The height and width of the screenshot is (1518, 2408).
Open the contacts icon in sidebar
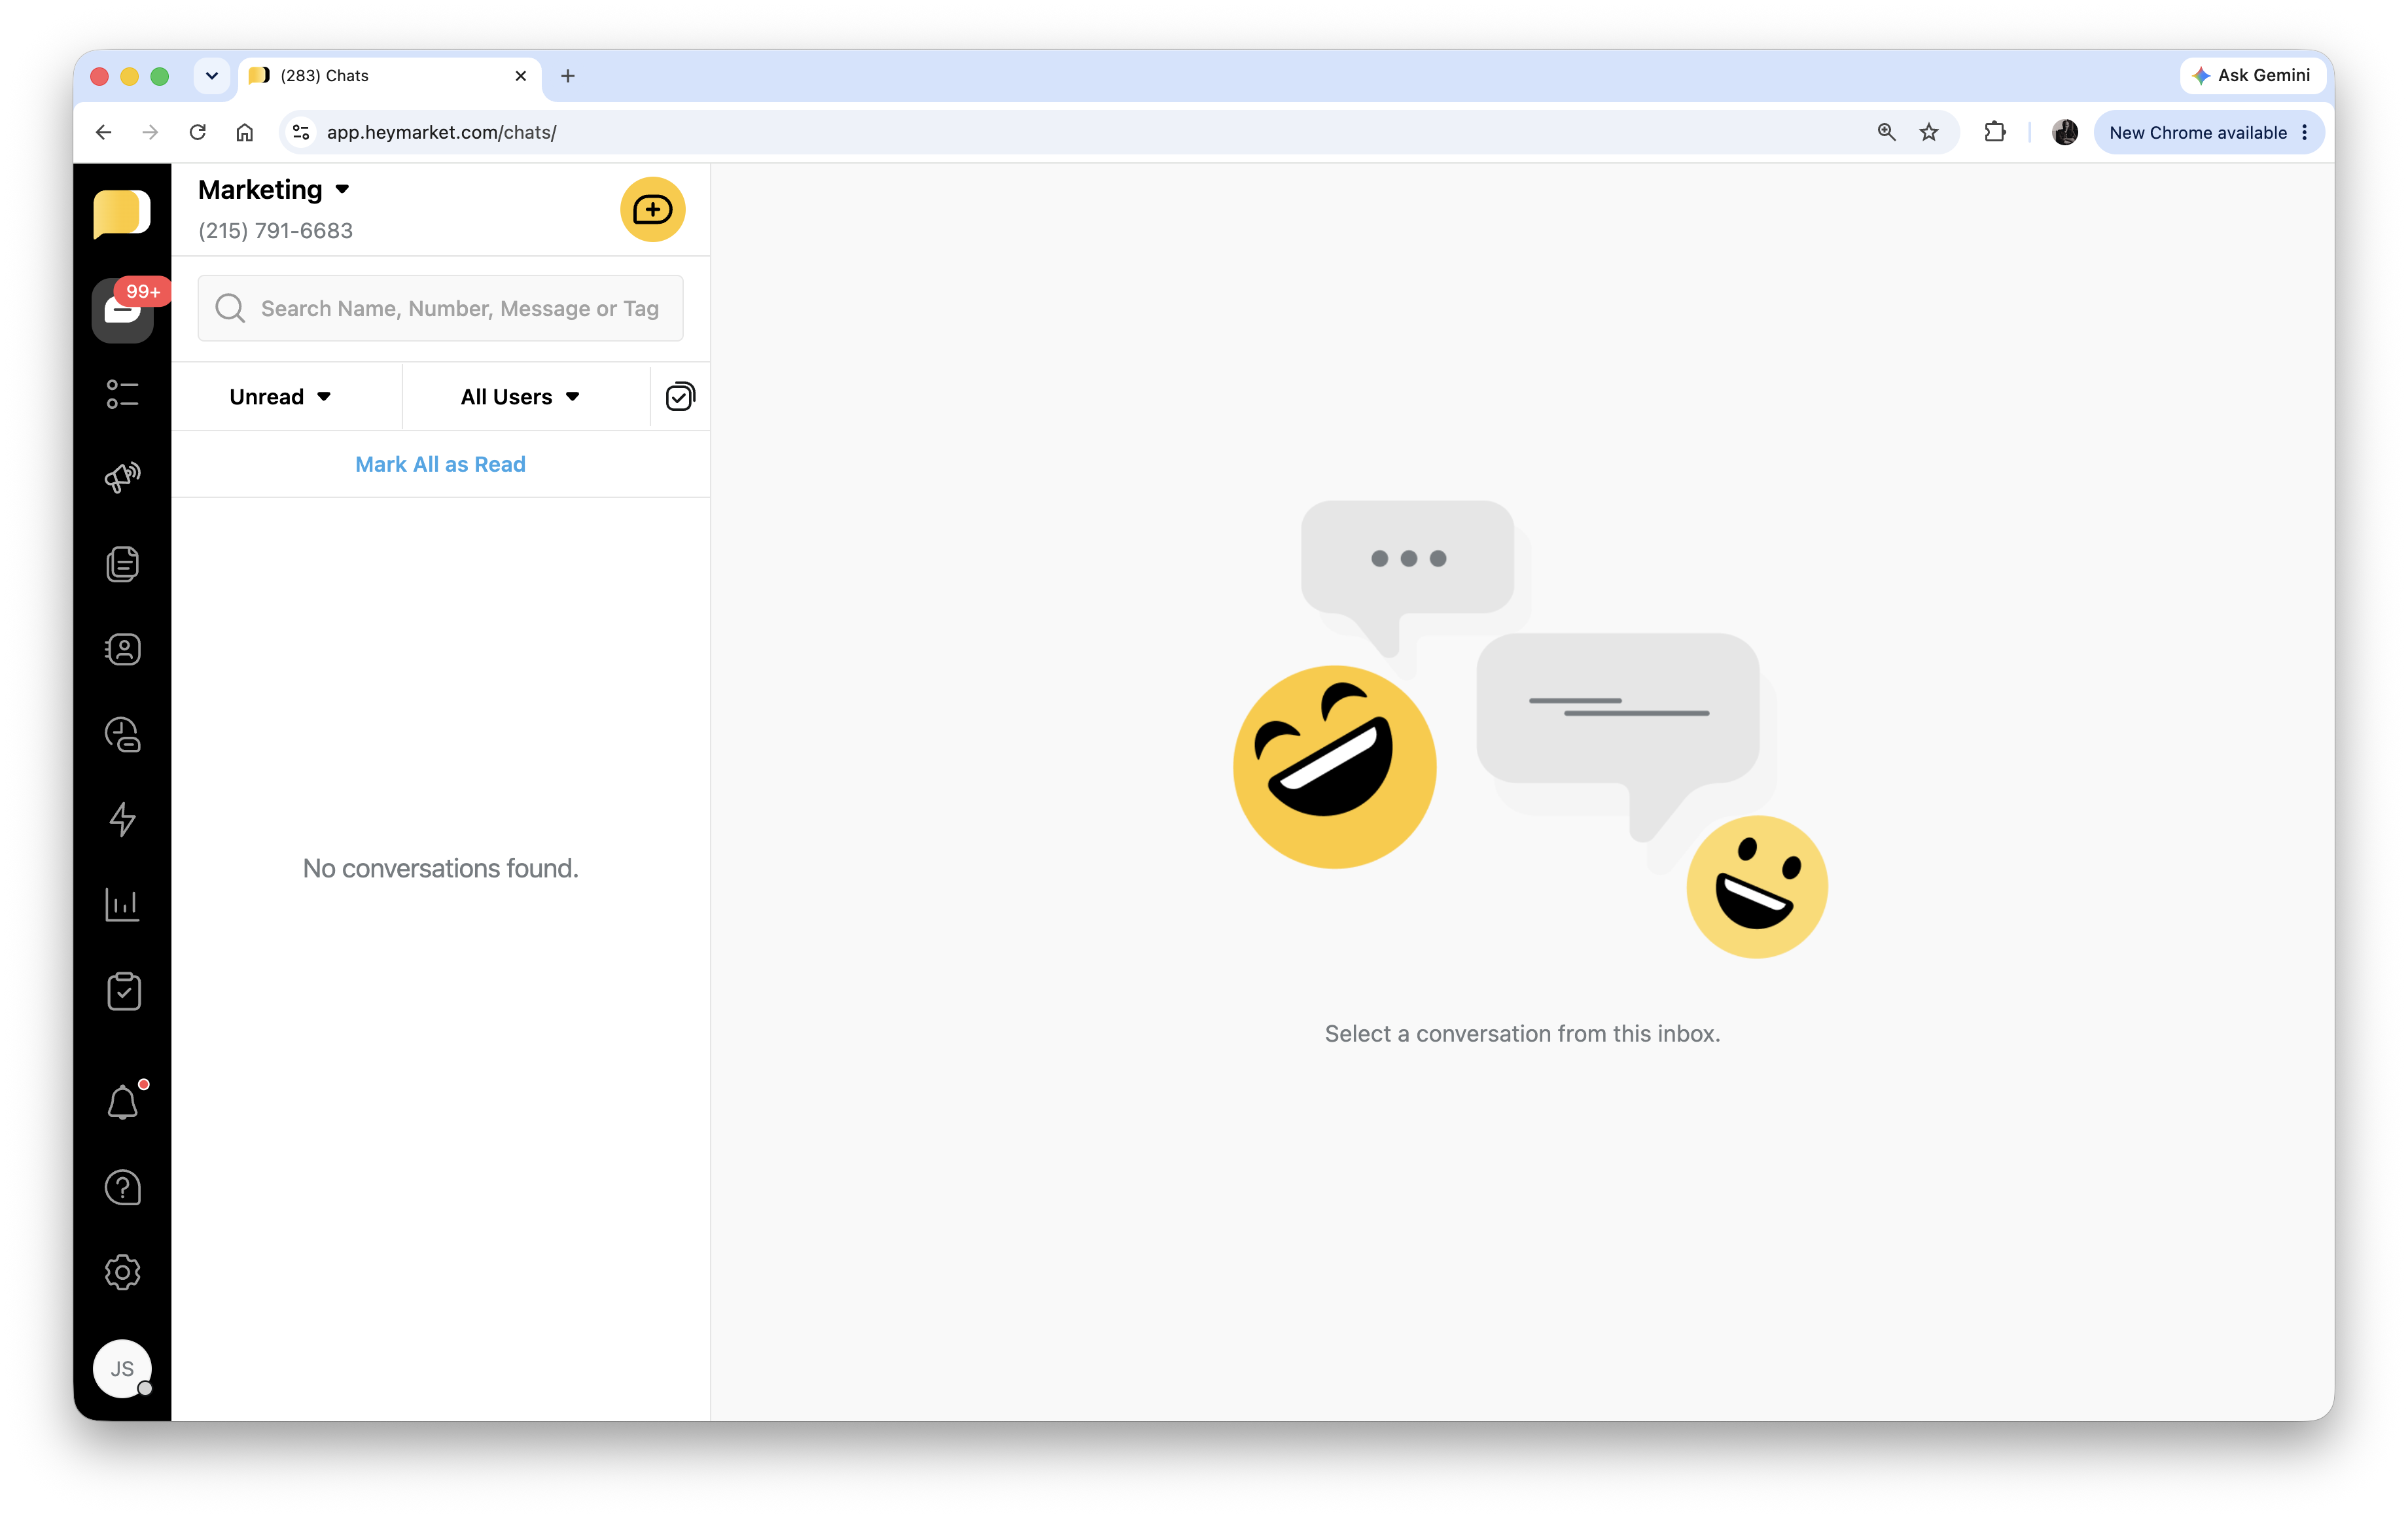point(122,650)
